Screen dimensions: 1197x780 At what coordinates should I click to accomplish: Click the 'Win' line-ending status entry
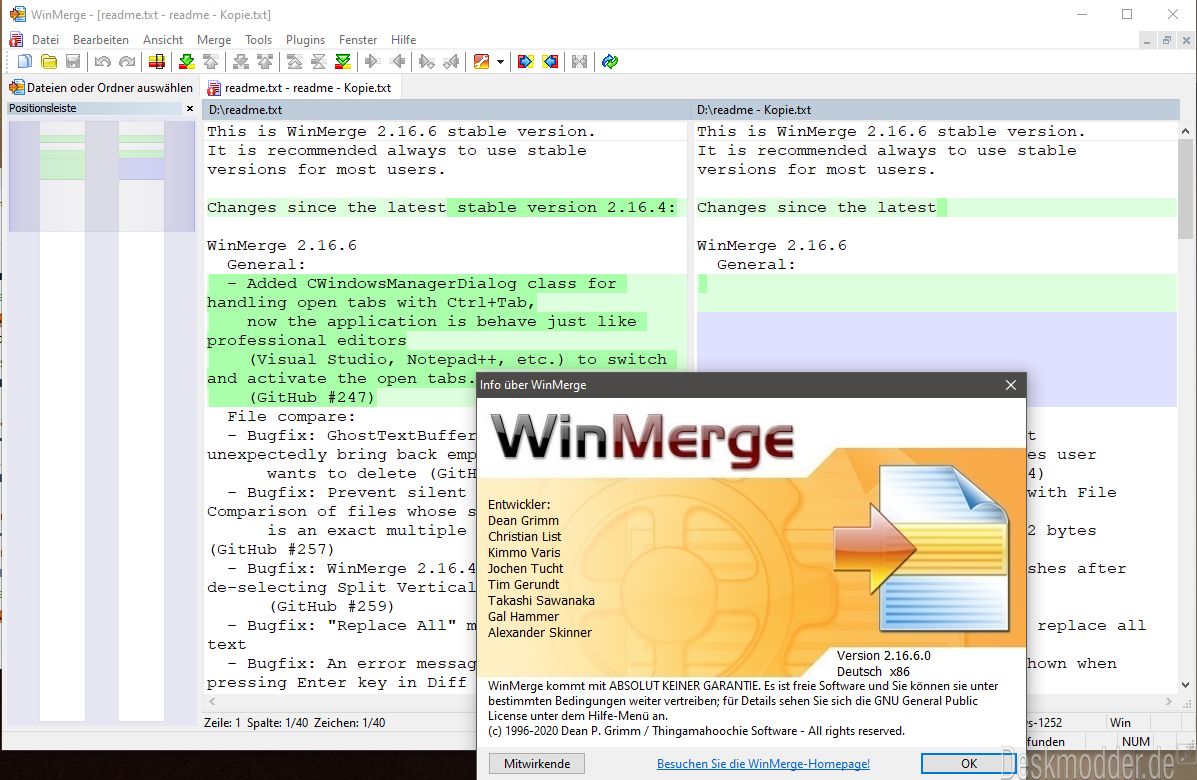[x=1121, y=722]
